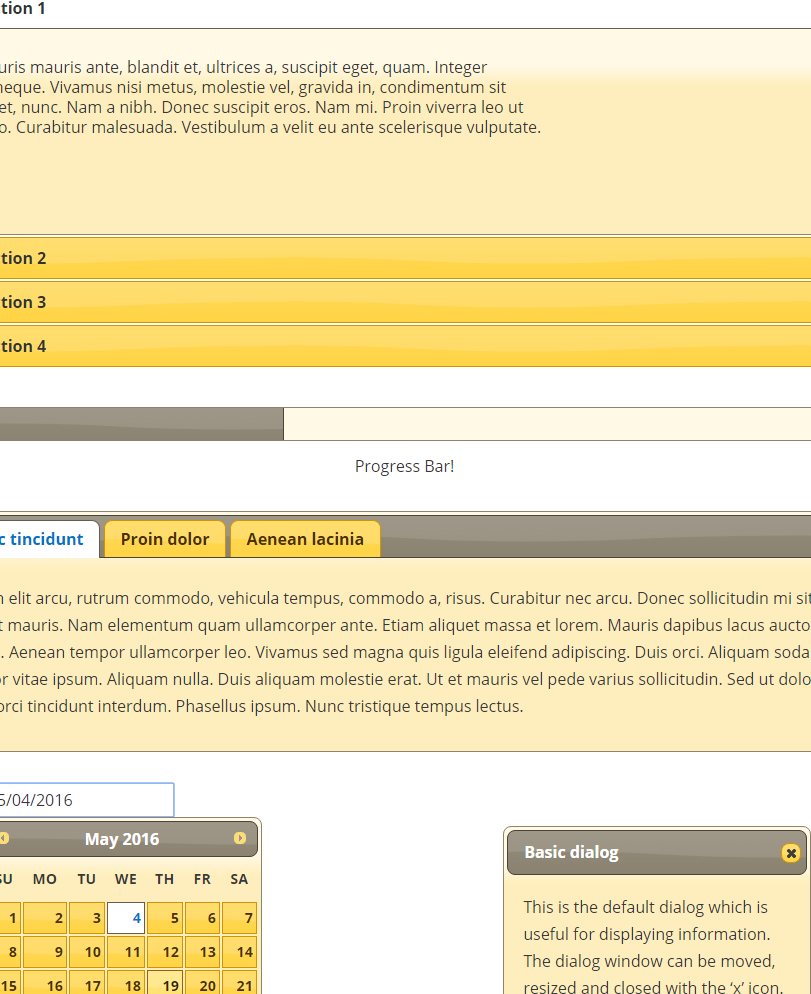
Task: Select day 8 in the calendar
Action: click(10, 952)
